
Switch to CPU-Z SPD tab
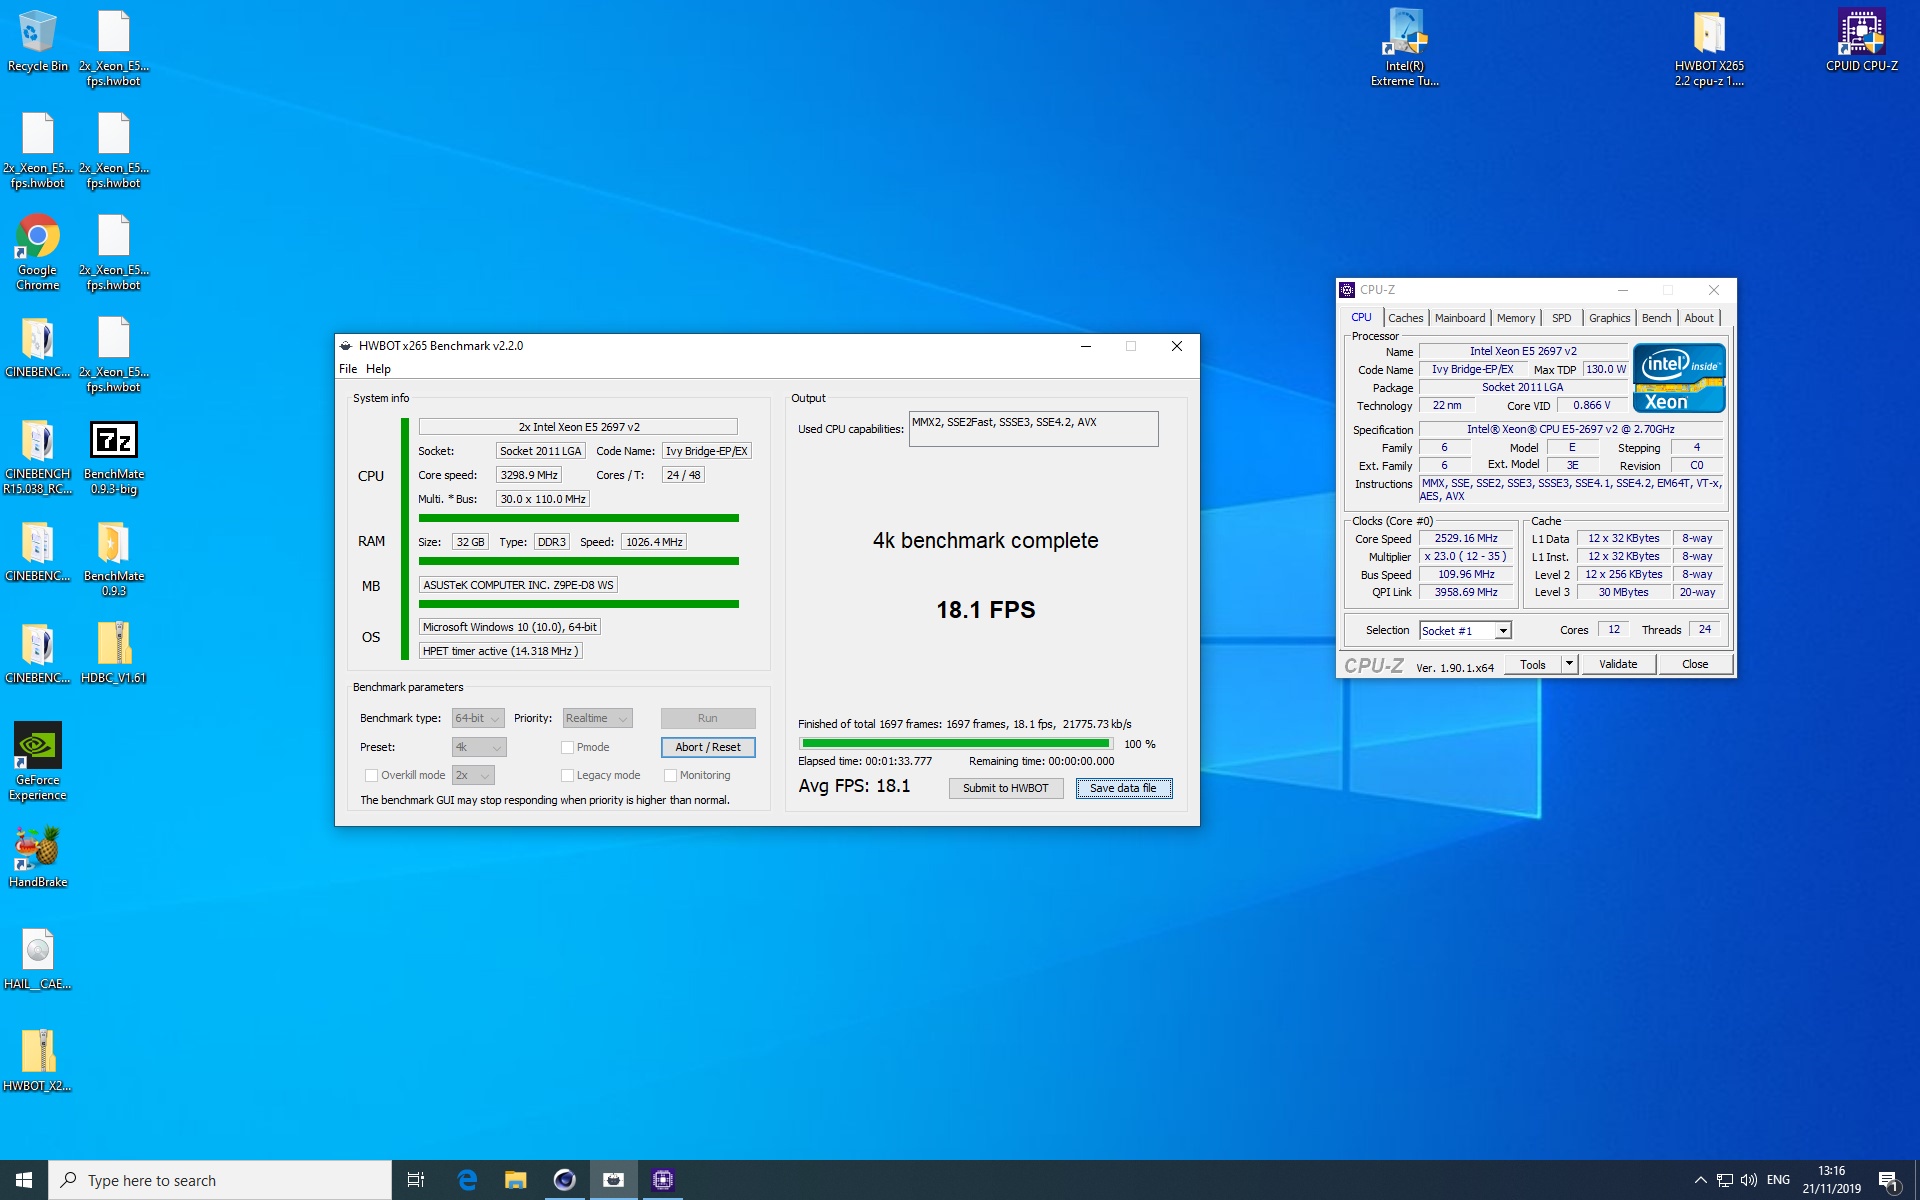point(1561,318)
